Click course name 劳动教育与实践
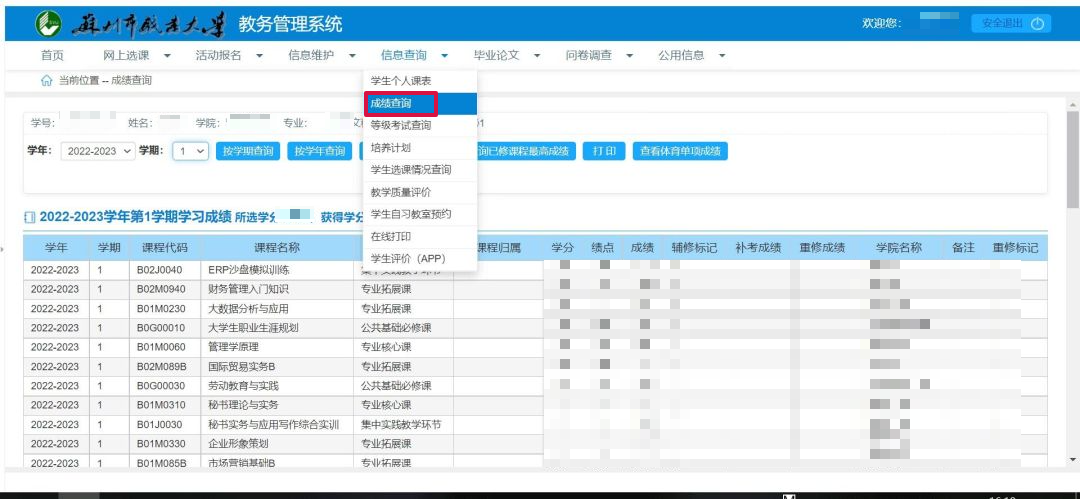 [x=243, y=385]
